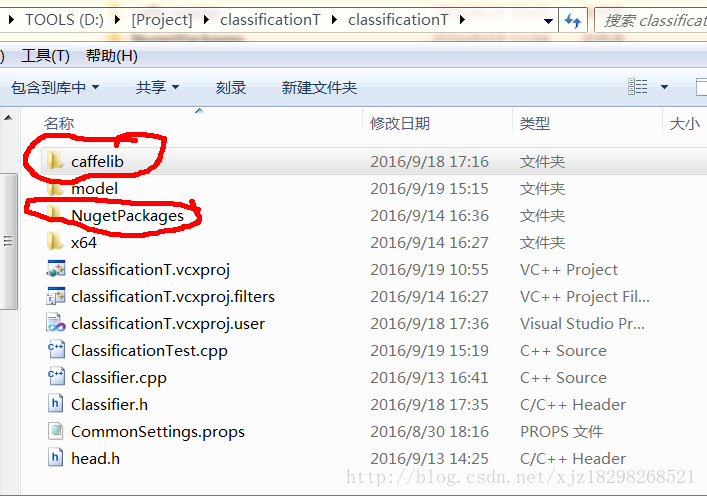
Task: Sort by 大小 column header
Action: tap(684, 123)
